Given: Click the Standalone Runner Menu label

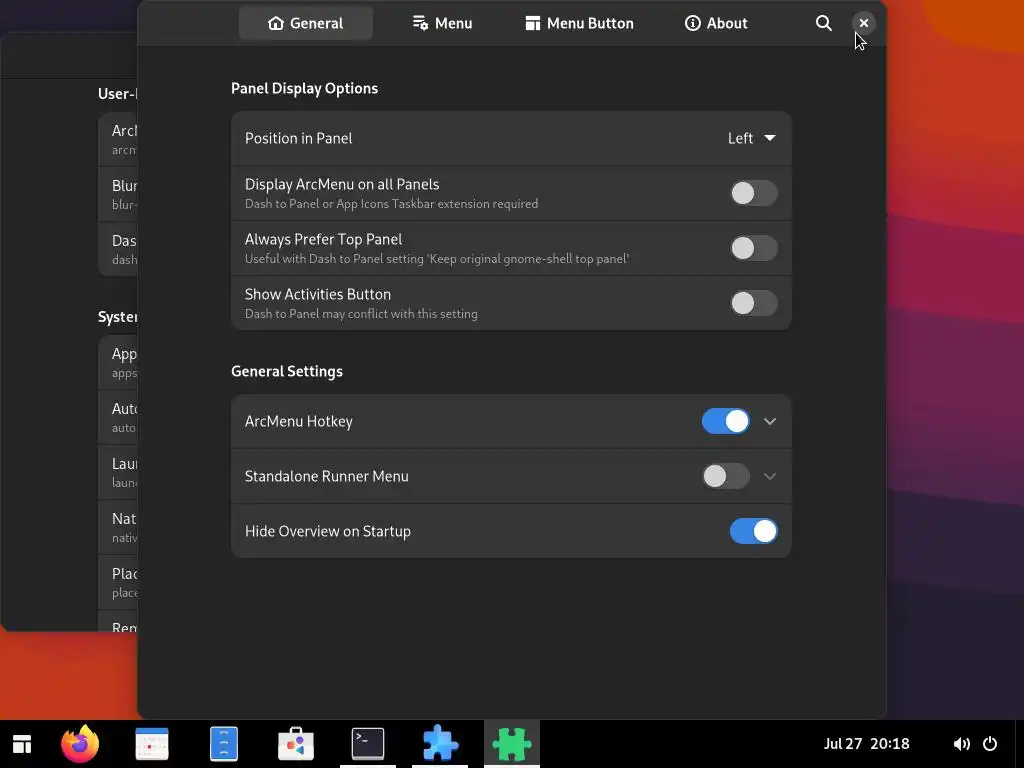Looking at the screenshot, I should point(327,477).
